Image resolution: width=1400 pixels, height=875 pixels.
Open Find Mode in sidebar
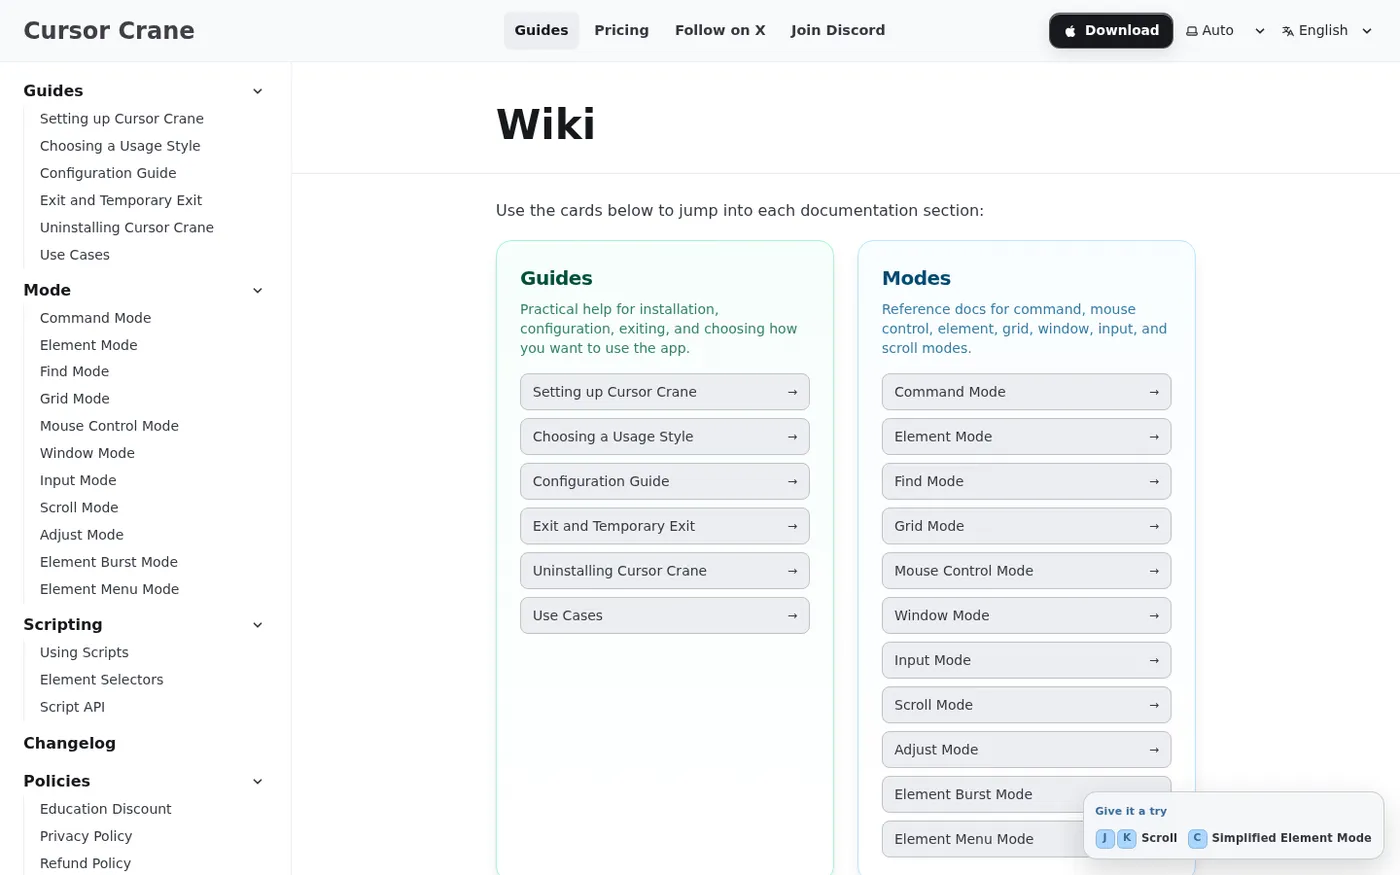pyautogui.click(x=74, y=371)
